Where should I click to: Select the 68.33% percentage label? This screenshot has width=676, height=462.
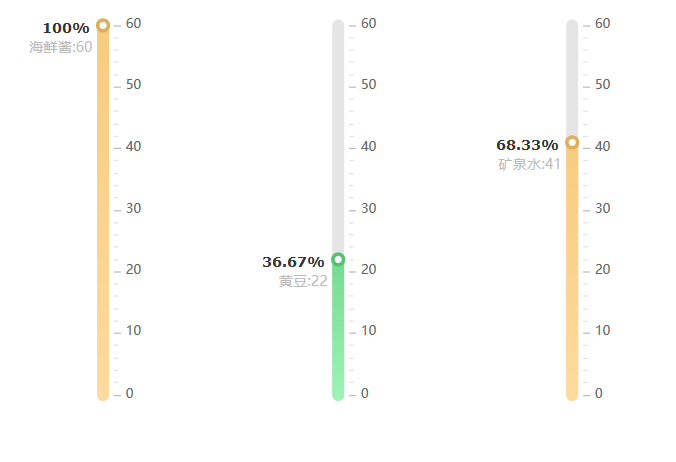(x=527, y=145)
